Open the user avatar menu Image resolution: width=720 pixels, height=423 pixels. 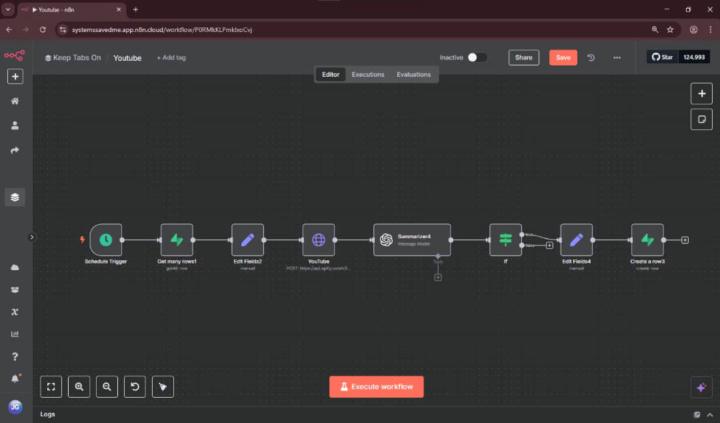(15, 407)
